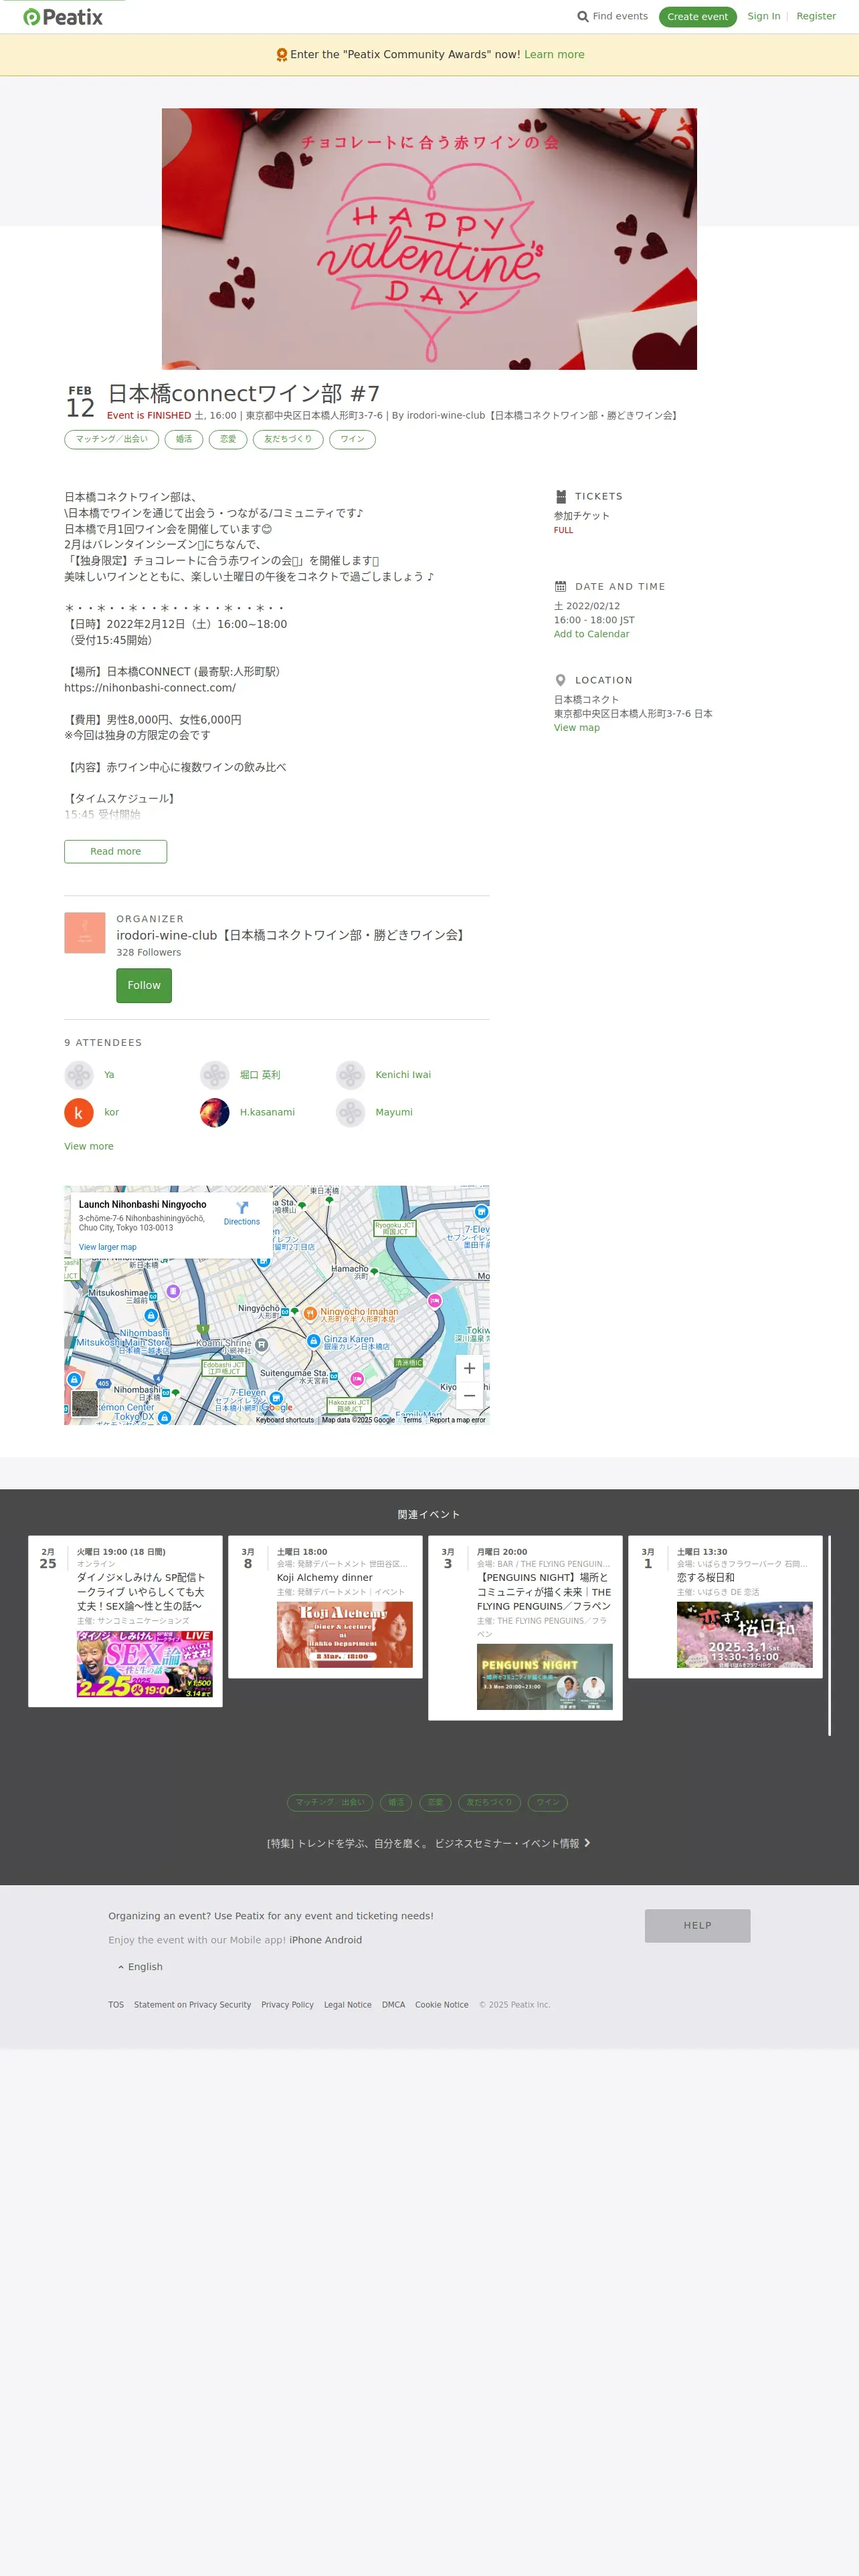Click the Tickets ticket icon
This screenshot has width=859, height=2576.
coord(560,496)
